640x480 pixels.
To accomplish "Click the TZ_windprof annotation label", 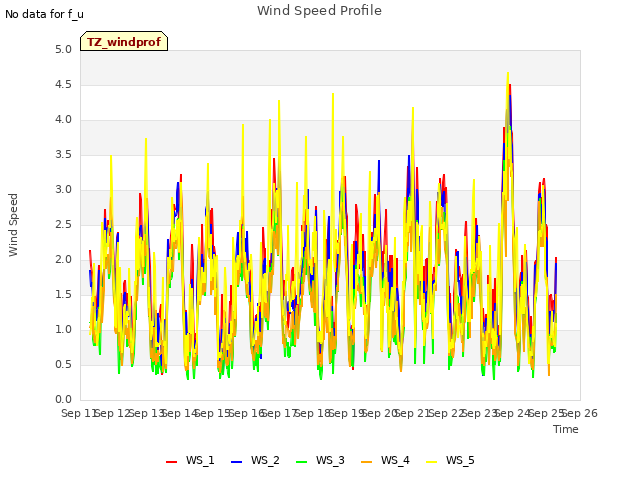I will coord(124,41).
